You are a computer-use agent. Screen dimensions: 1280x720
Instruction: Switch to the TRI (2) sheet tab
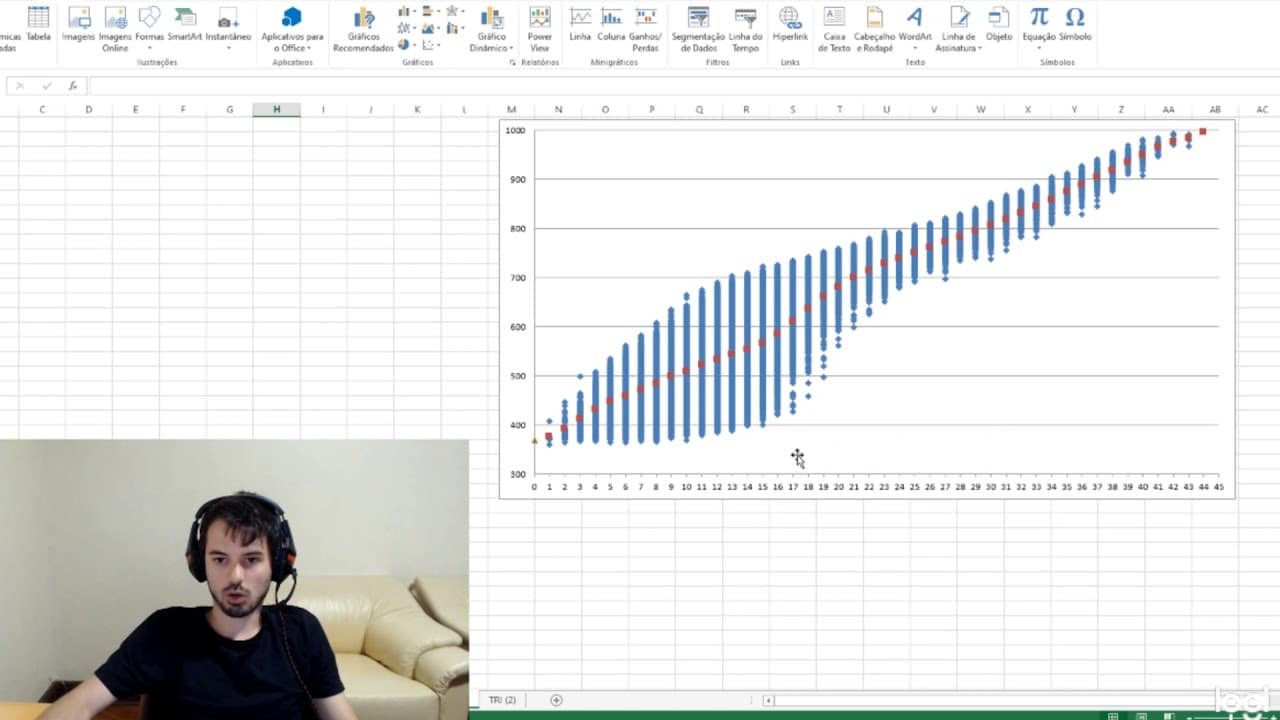502,700
